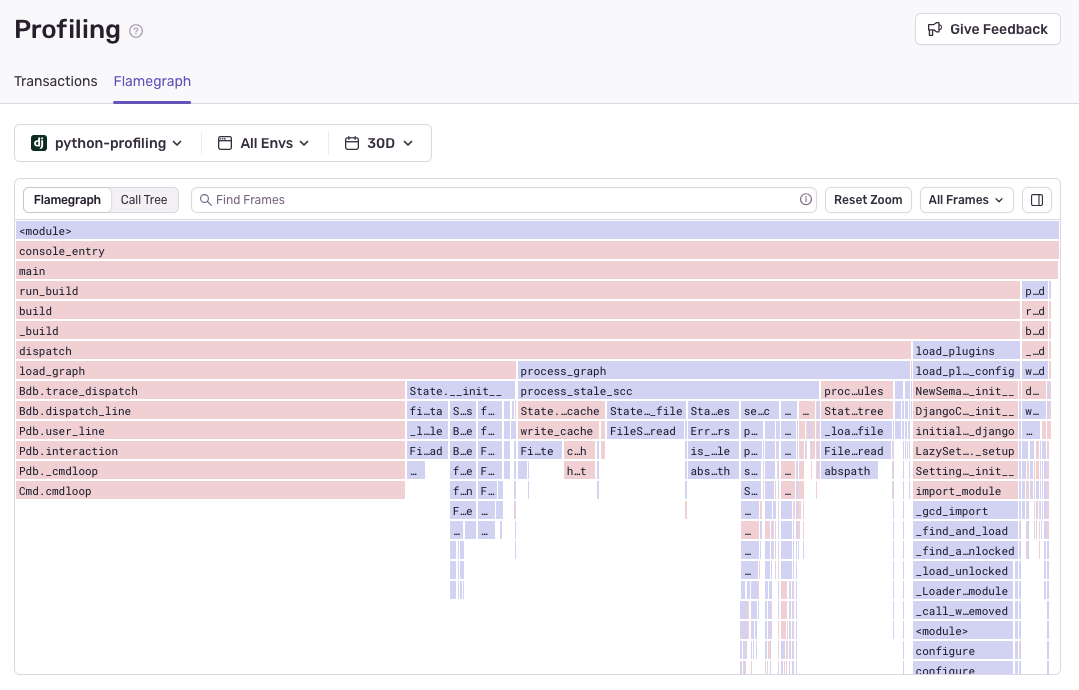Click the Django project icon
Screen dimensions: 1079x690
(39, 143)
